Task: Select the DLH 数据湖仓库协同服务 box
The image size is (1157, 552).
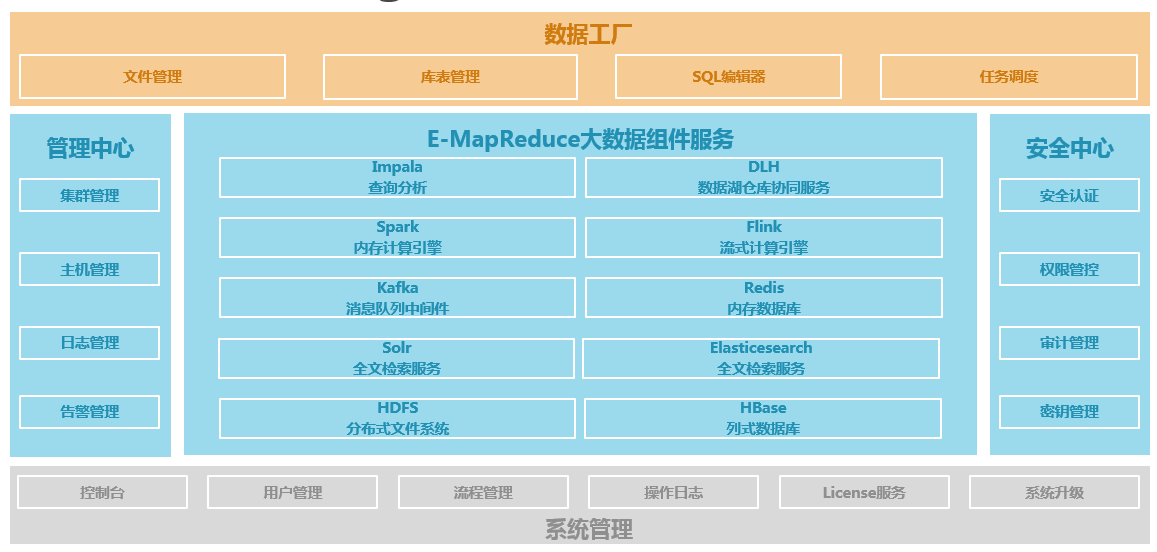Action: click(x=763, y=177)
